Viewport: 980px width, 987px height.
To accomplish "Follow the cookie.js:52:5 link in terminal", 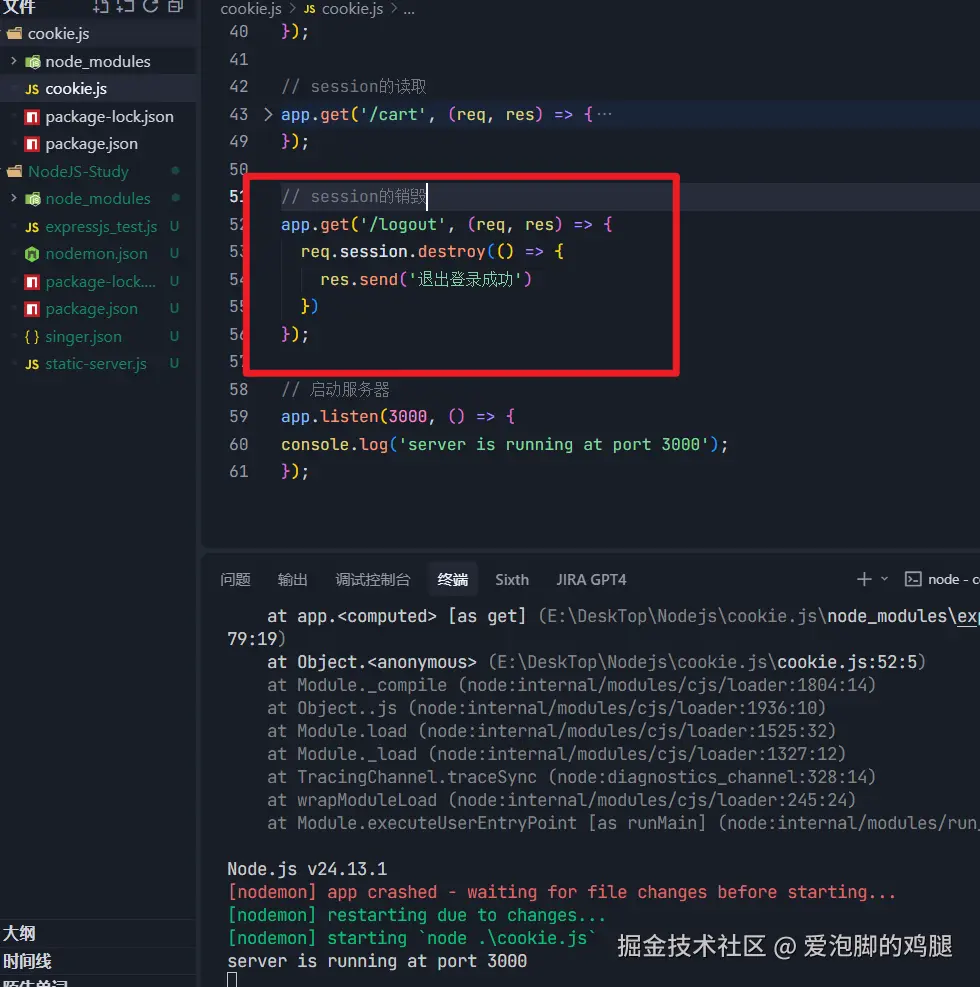I will (x=847, y=662).
